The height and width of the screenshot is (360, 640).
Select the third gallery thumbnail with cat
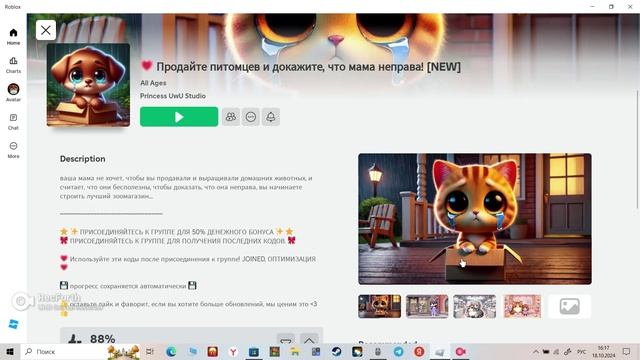(x=475, y=306)
